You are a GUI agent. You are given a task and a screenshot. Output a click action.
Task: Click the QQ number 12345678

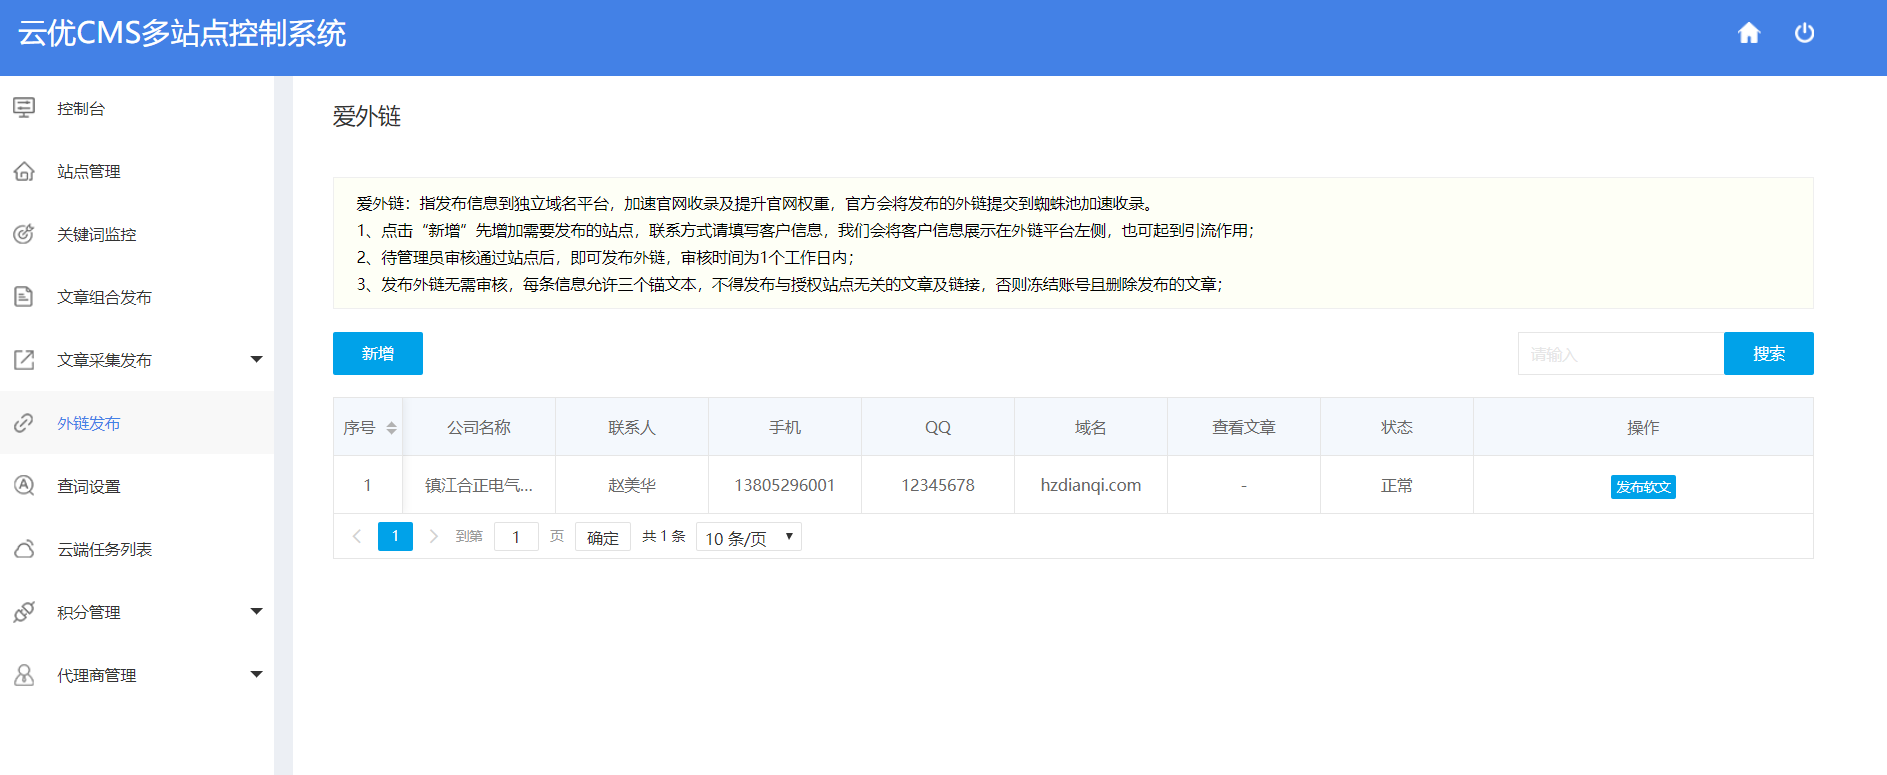[x=938, y=485]
